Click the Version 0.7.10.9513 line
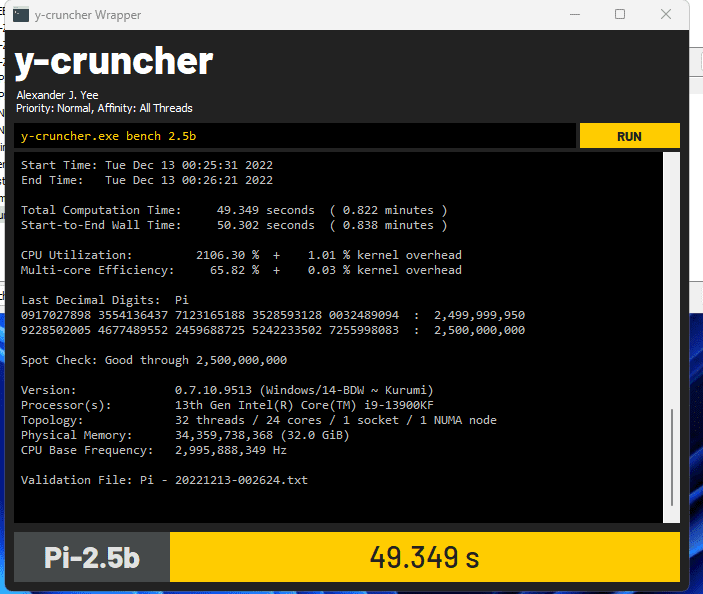Image resolution: width=703 pixels, height=594 pixels. [227, 390]
